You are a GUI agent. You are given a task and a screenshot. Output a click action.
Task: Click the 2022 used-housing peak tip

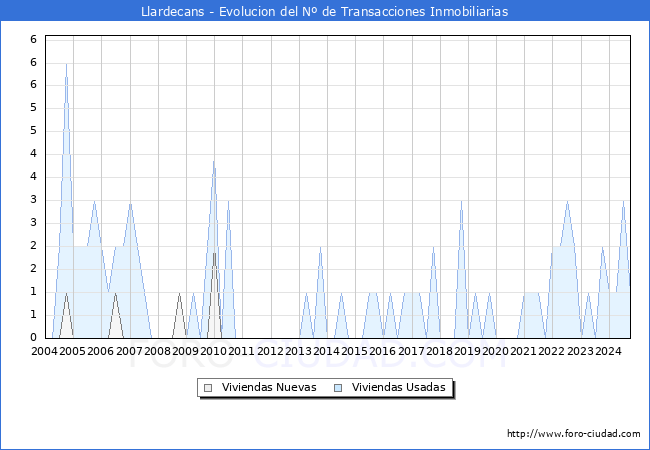tap(567, 201)
